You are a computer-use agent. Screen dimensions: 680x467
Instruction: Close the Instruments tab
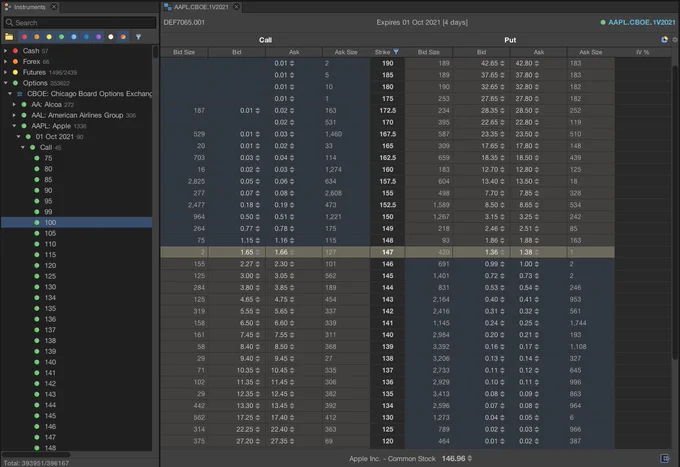[x=54, y=7]
